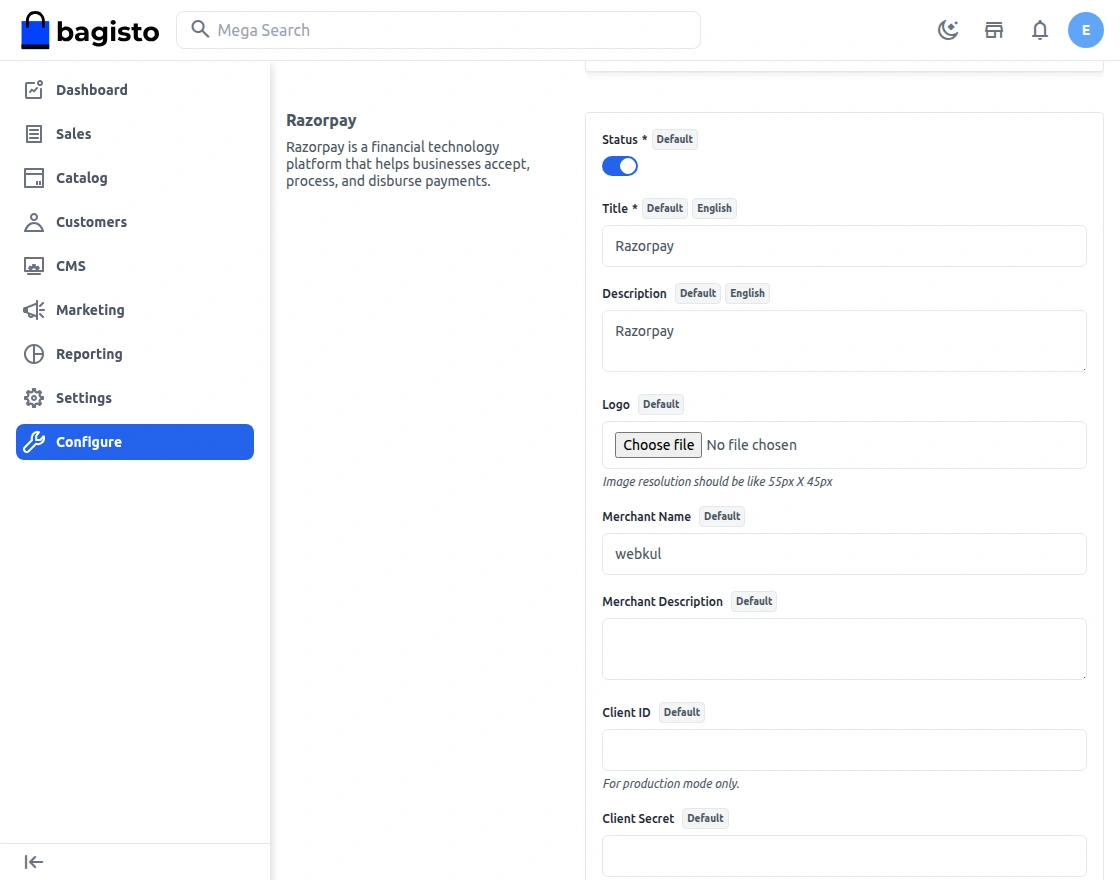Open the Customers menu
Image resolution: width=1120 pixels, height=880 pixels.
tap(91, 222)
